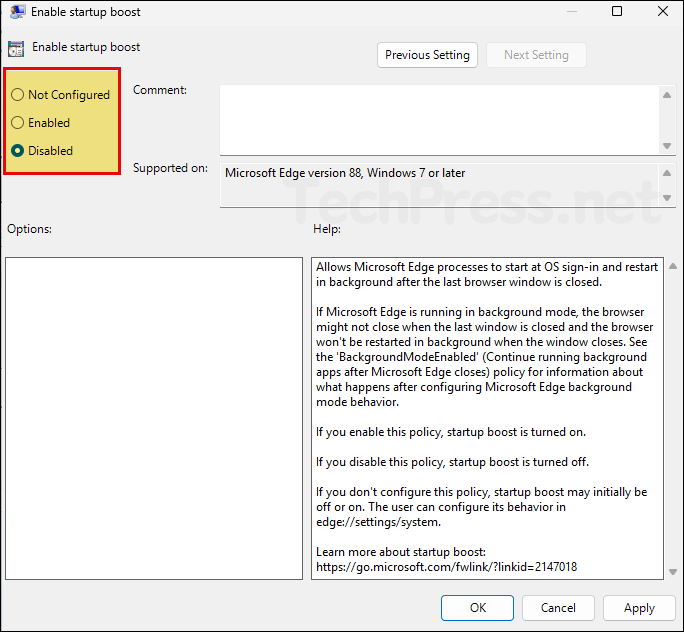Cancel the policy dialog
The width and height of the screenshot is (684, 632).
[x=558, y=608]
